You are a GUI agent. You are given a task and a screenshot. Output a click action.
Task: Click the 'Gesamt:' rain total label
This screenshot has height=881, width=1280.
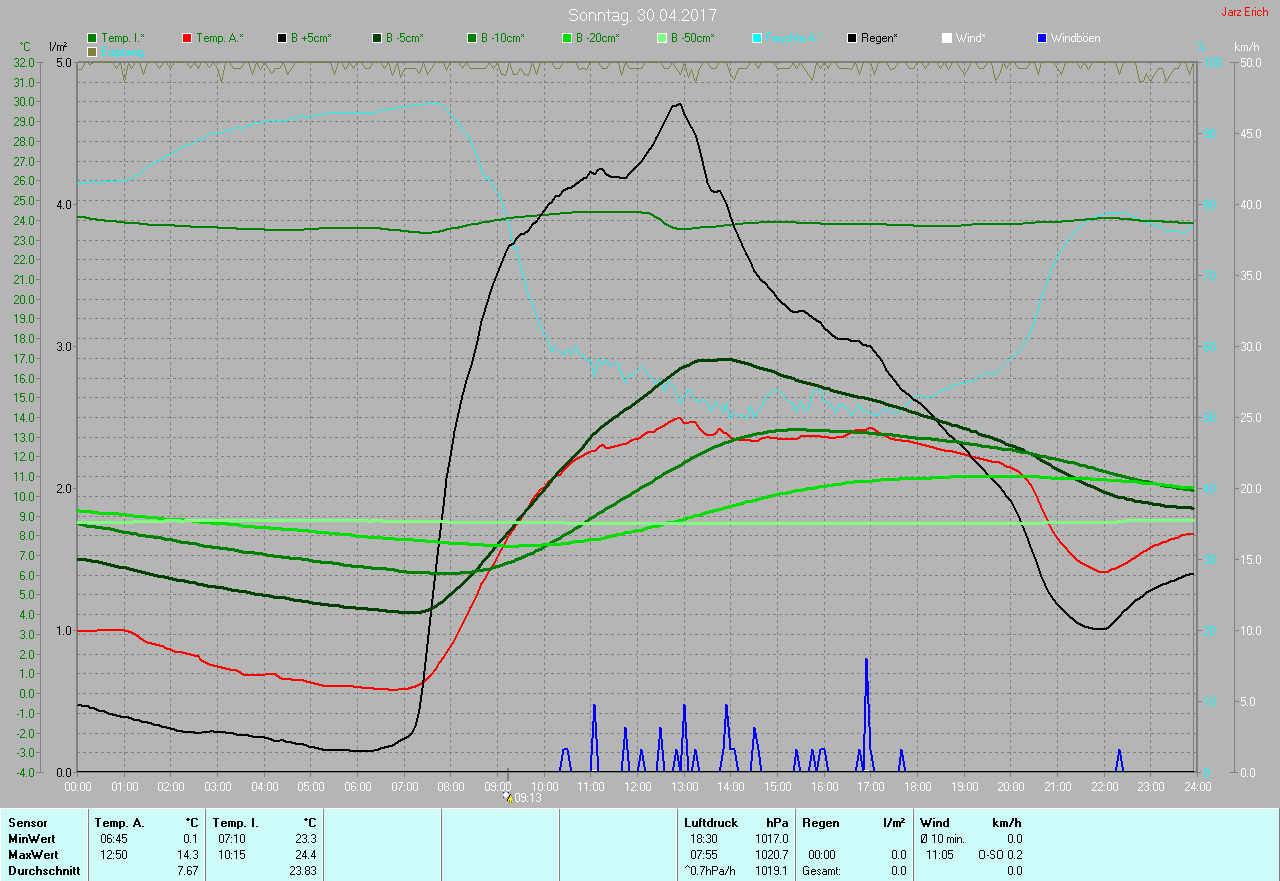click(822, 871)
